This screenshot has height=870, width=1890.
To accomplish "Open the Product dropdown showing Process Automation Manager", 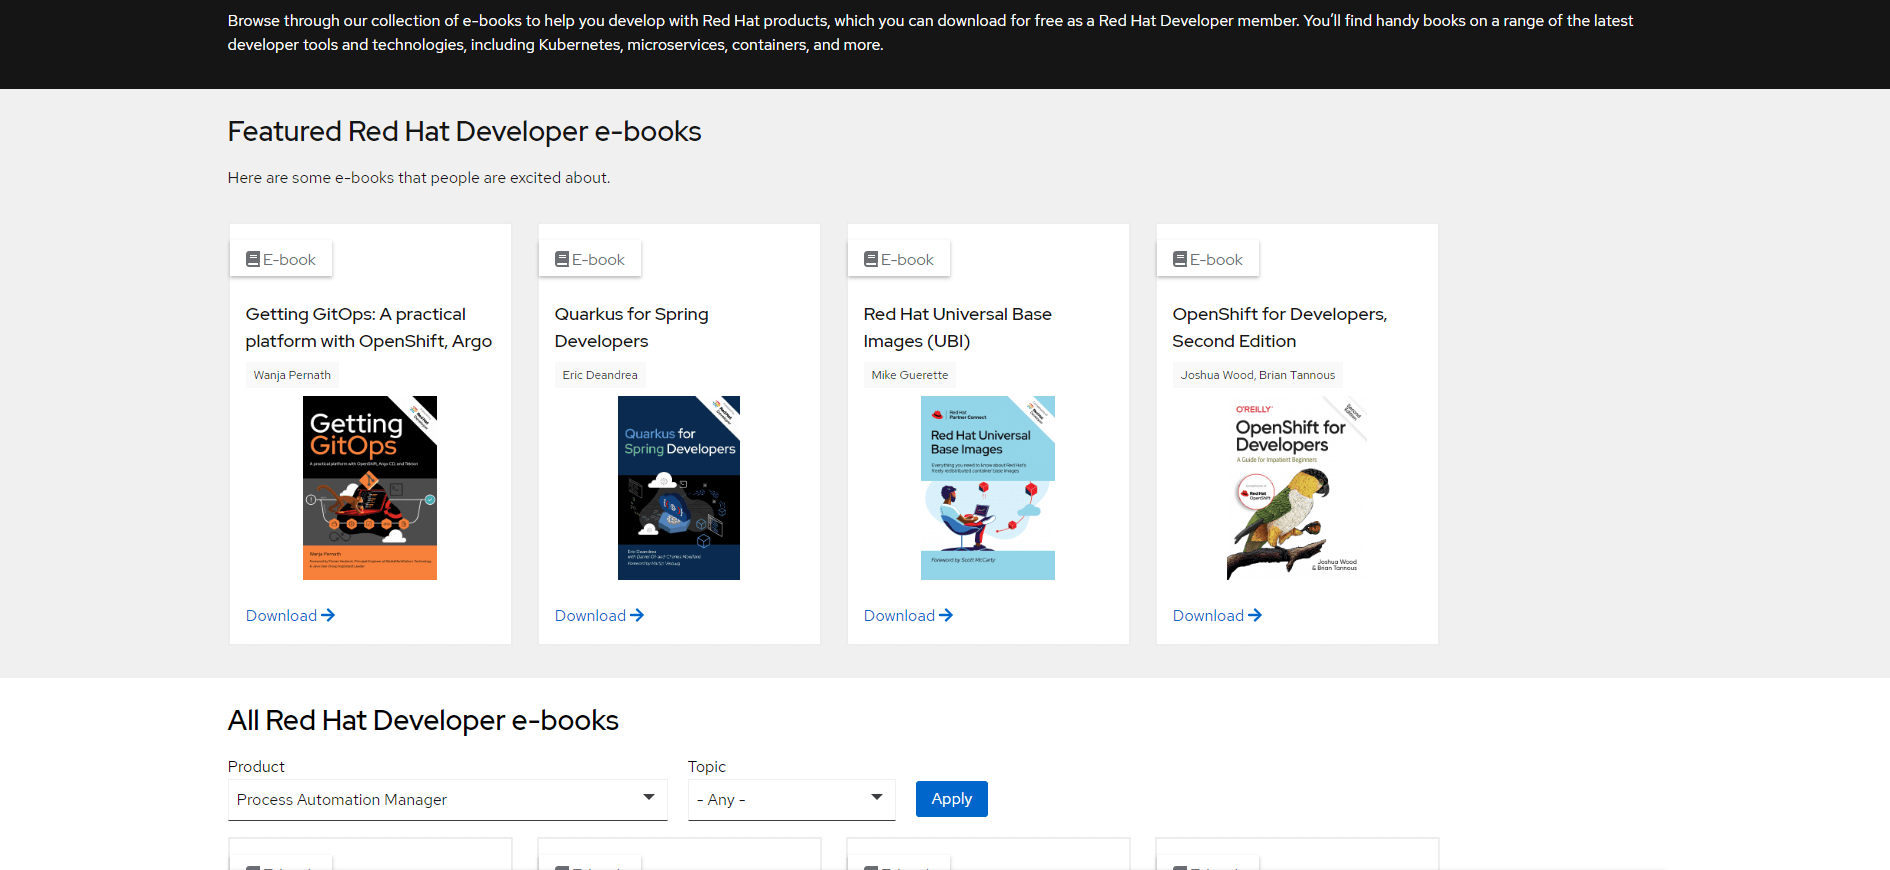I will 447,800.
